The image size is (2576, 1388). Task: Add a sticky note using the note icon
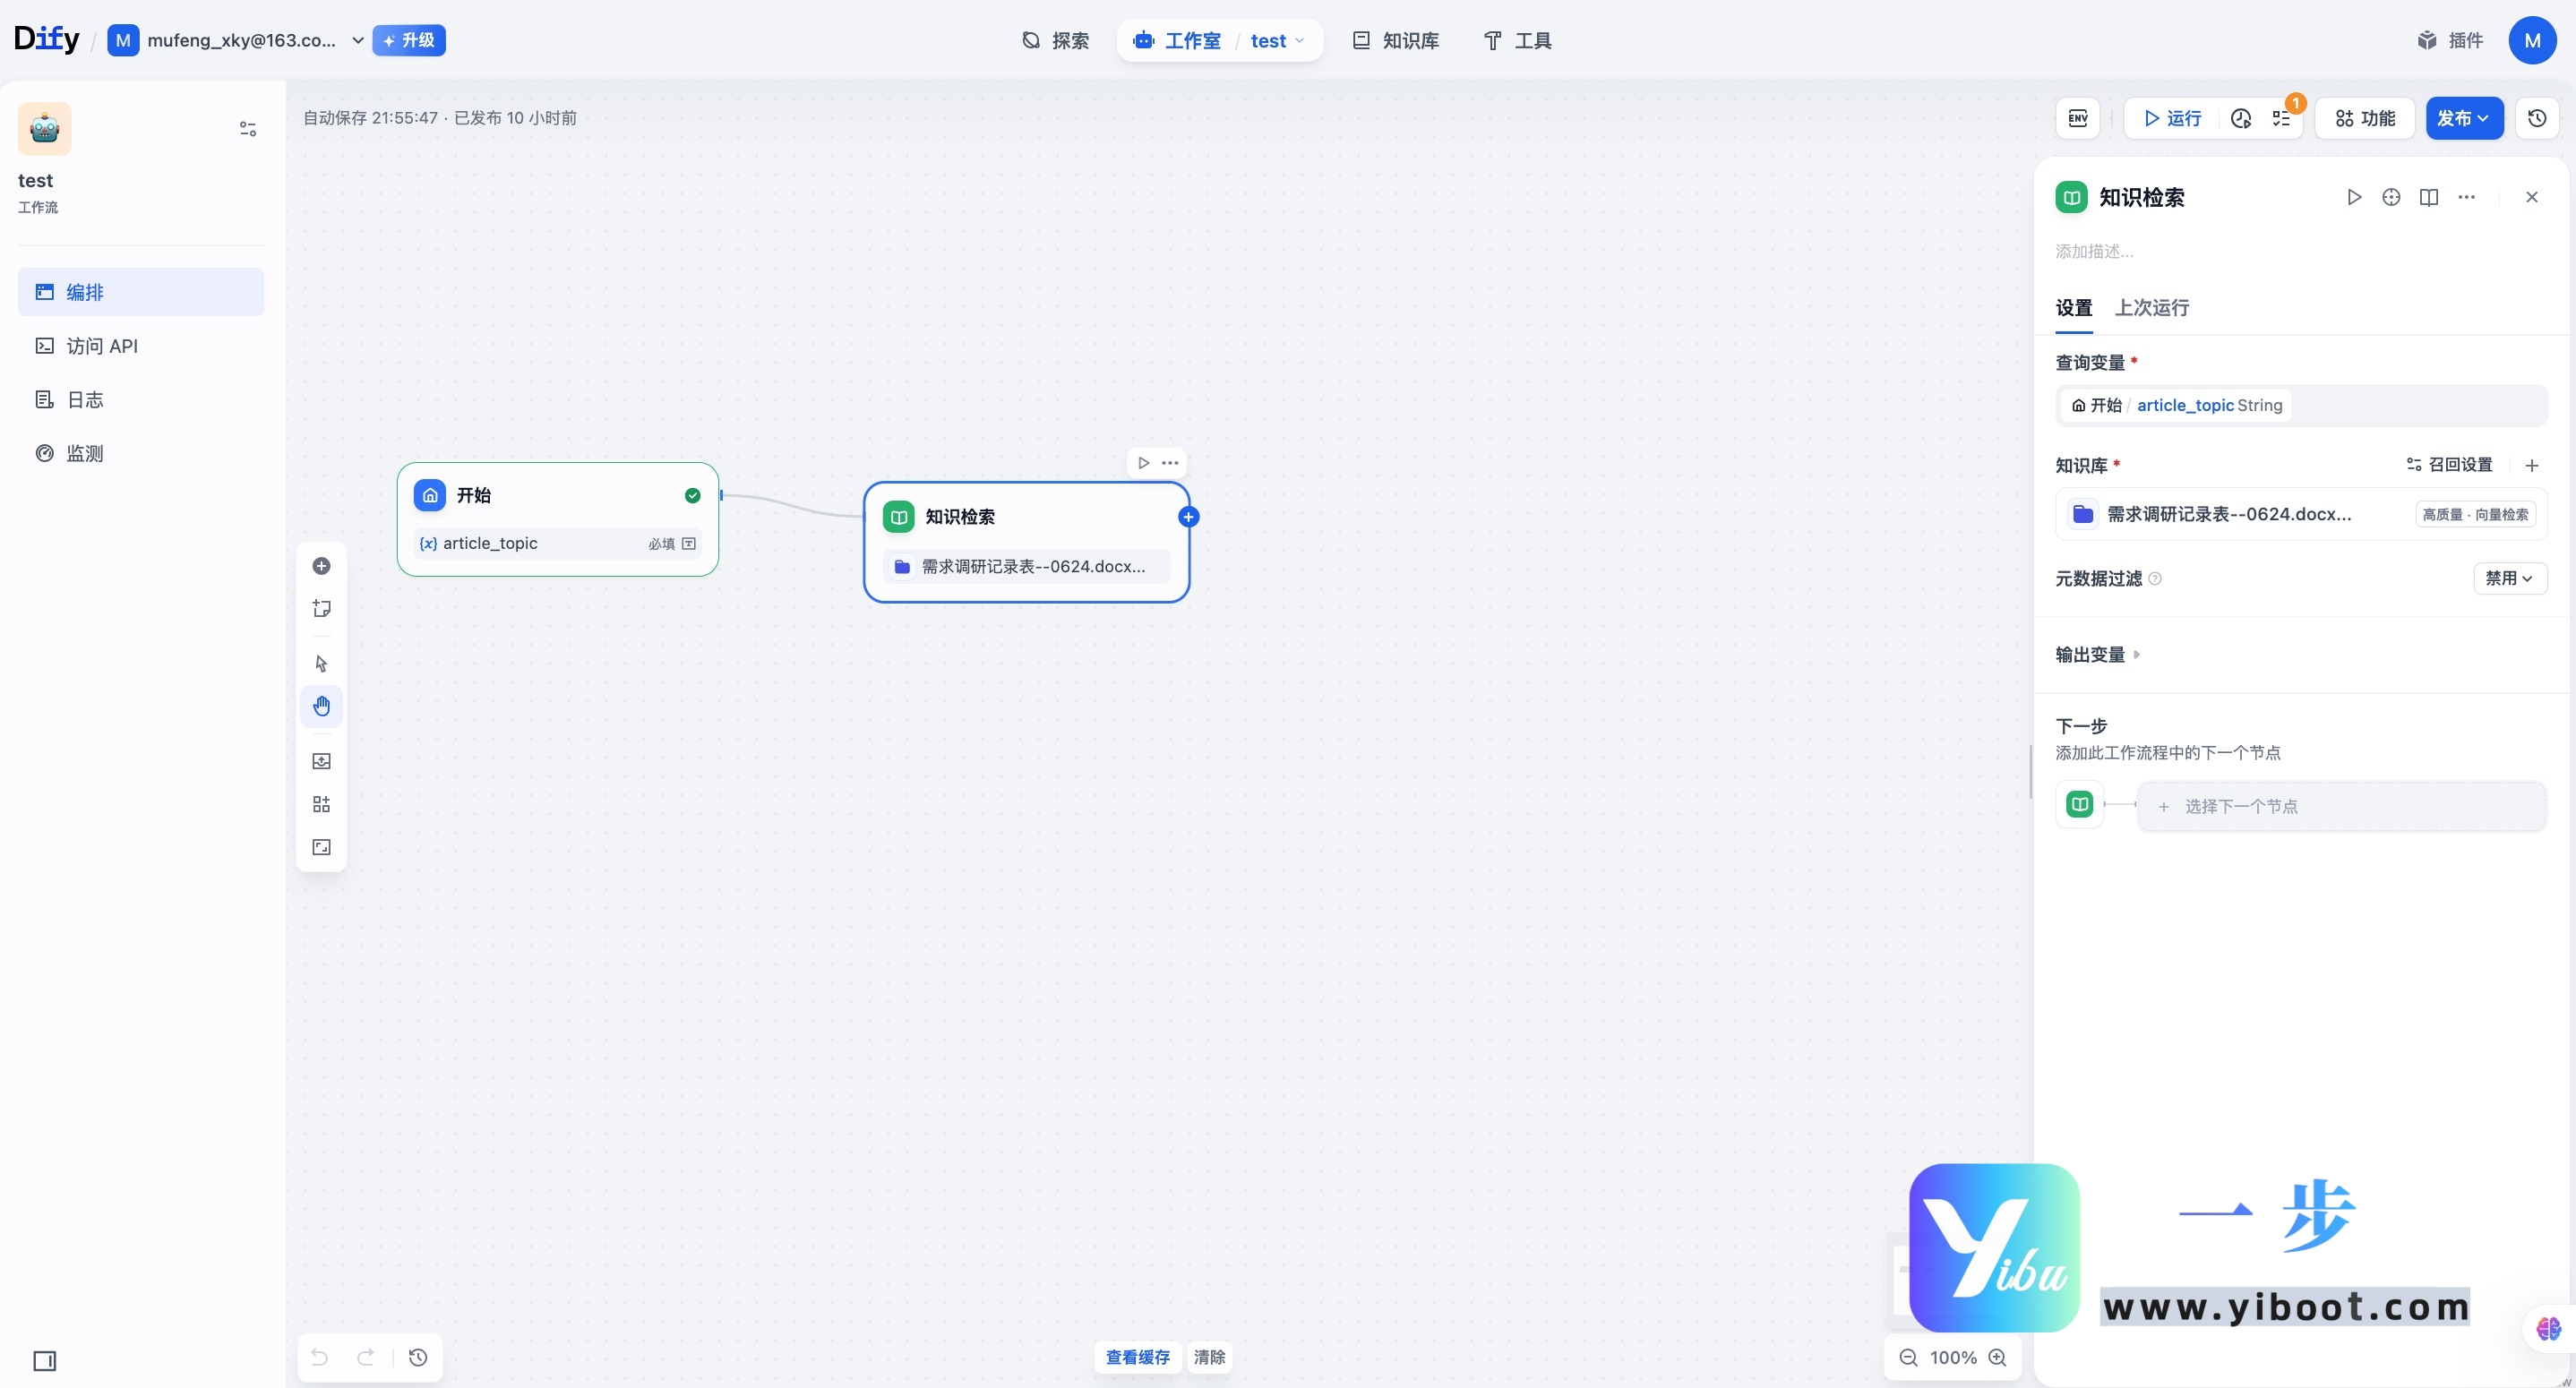point(321,608)
